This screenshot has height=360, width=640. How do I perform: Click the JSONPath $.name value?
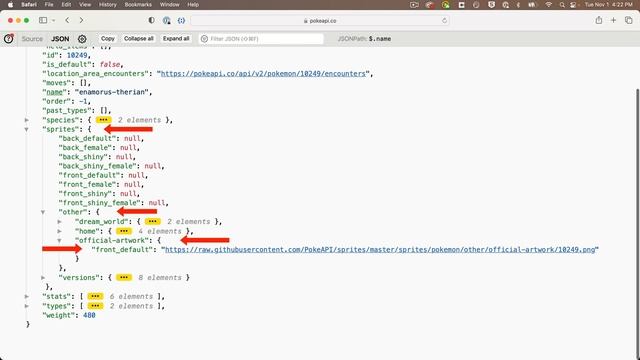point(380,39)
